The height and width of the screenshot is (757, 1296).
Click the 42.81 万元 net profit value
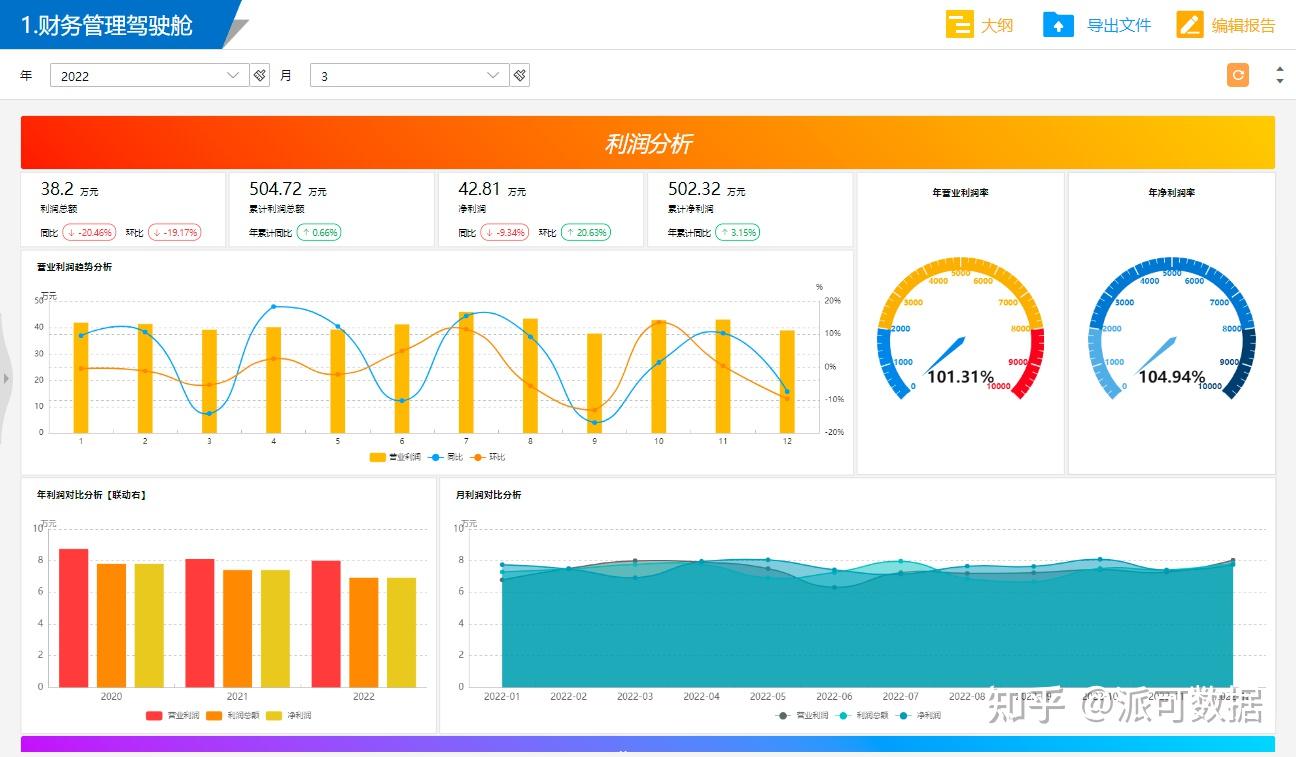pos(492,189)
